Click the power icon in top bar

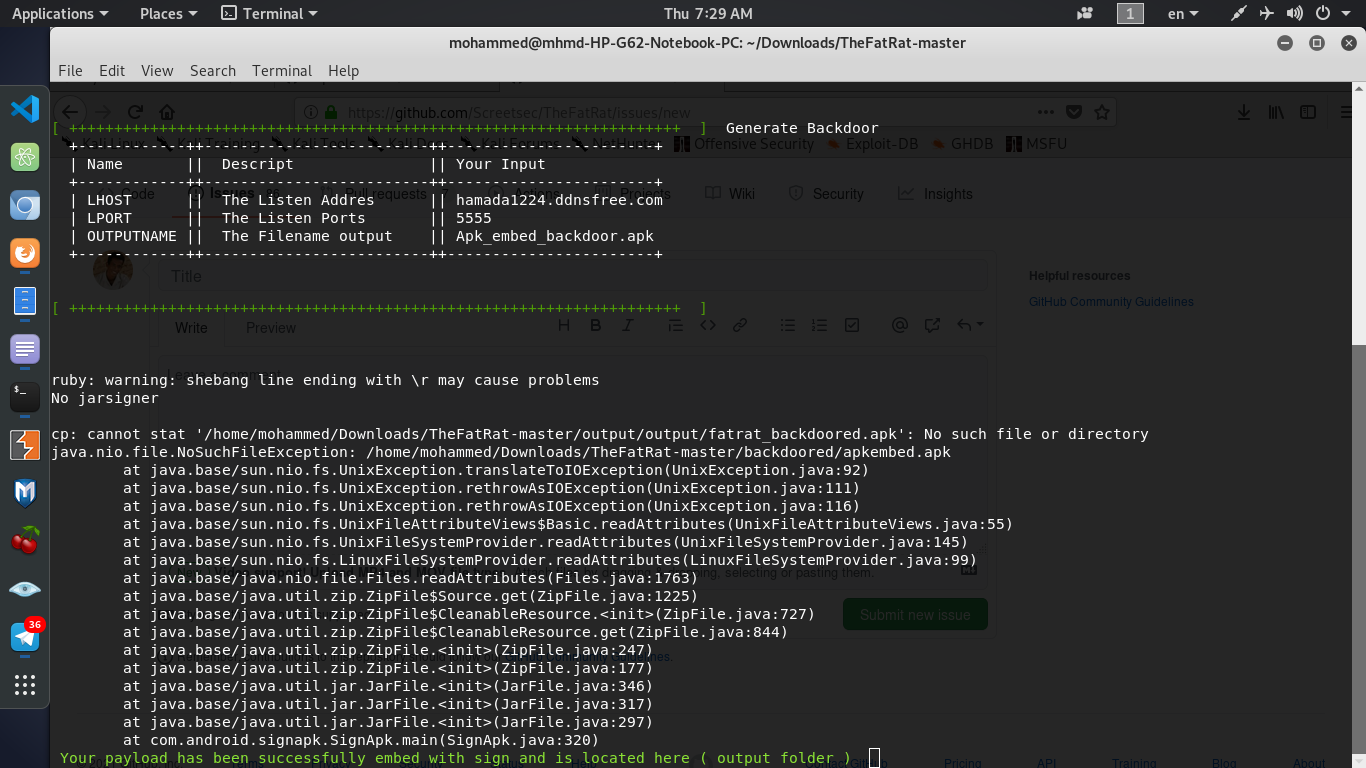click(1323, 14)
